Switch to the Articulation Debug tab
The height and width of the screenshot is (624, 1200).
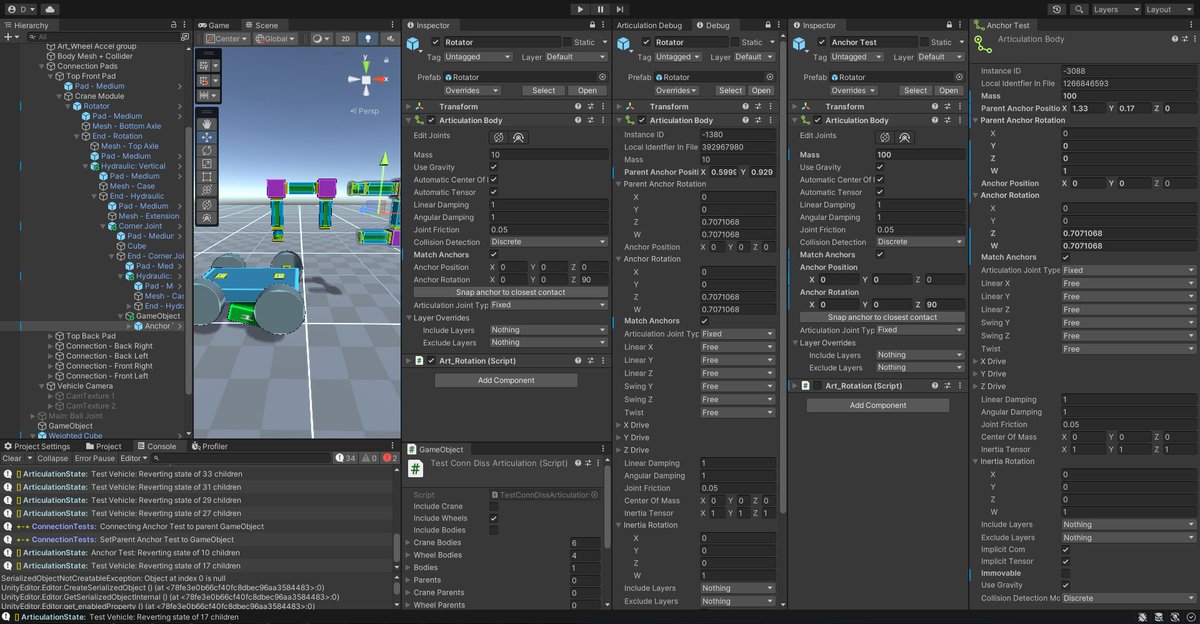point(649,24)
